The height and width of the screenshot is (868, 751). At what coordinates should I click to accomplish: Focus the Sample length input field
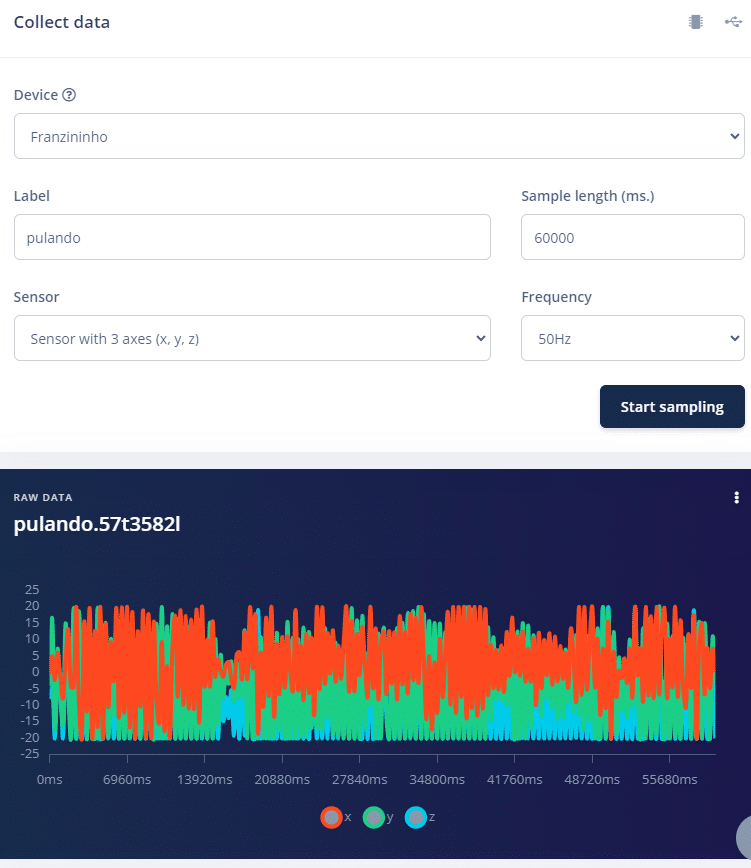[x=632, y=237]
